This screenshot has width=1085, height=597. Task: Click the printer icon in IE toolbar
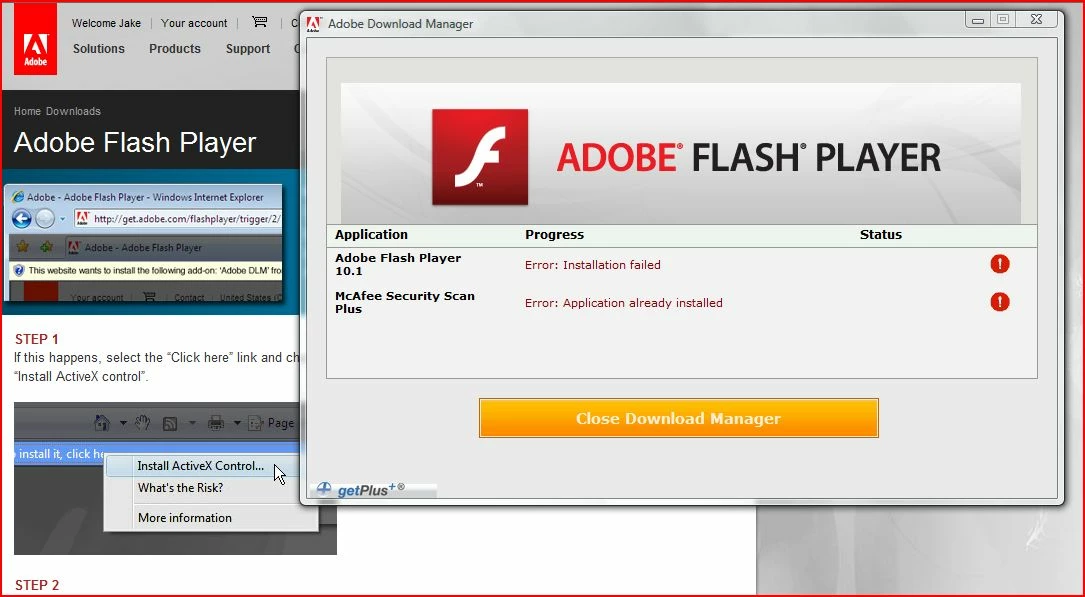[x=217, y=422]
